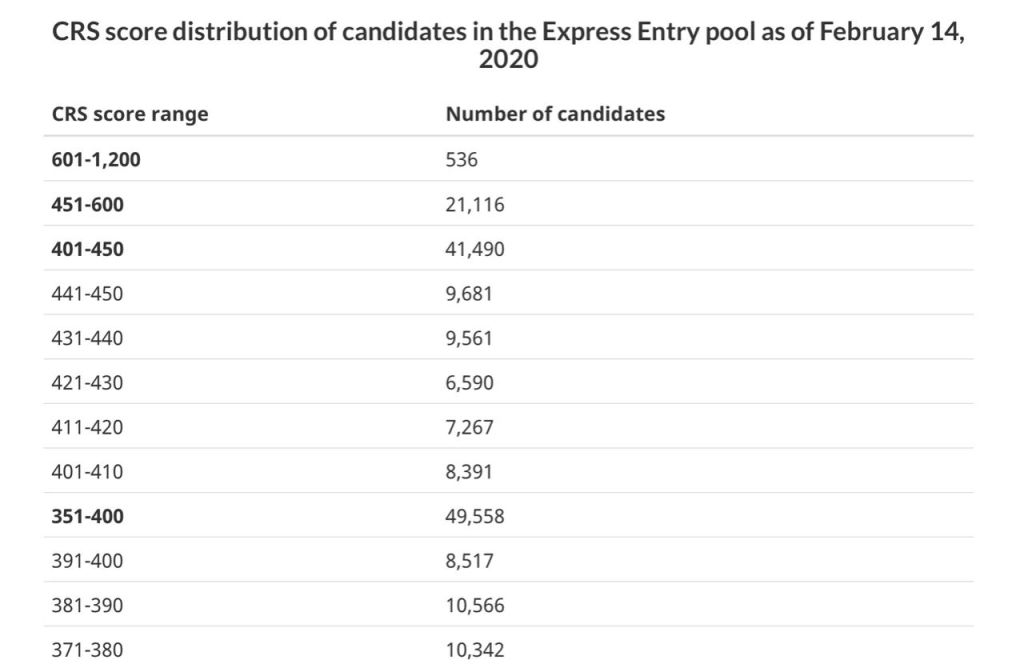Select the 441-450 score range cell
This screenshot has width=1024, height=668.
87,294
